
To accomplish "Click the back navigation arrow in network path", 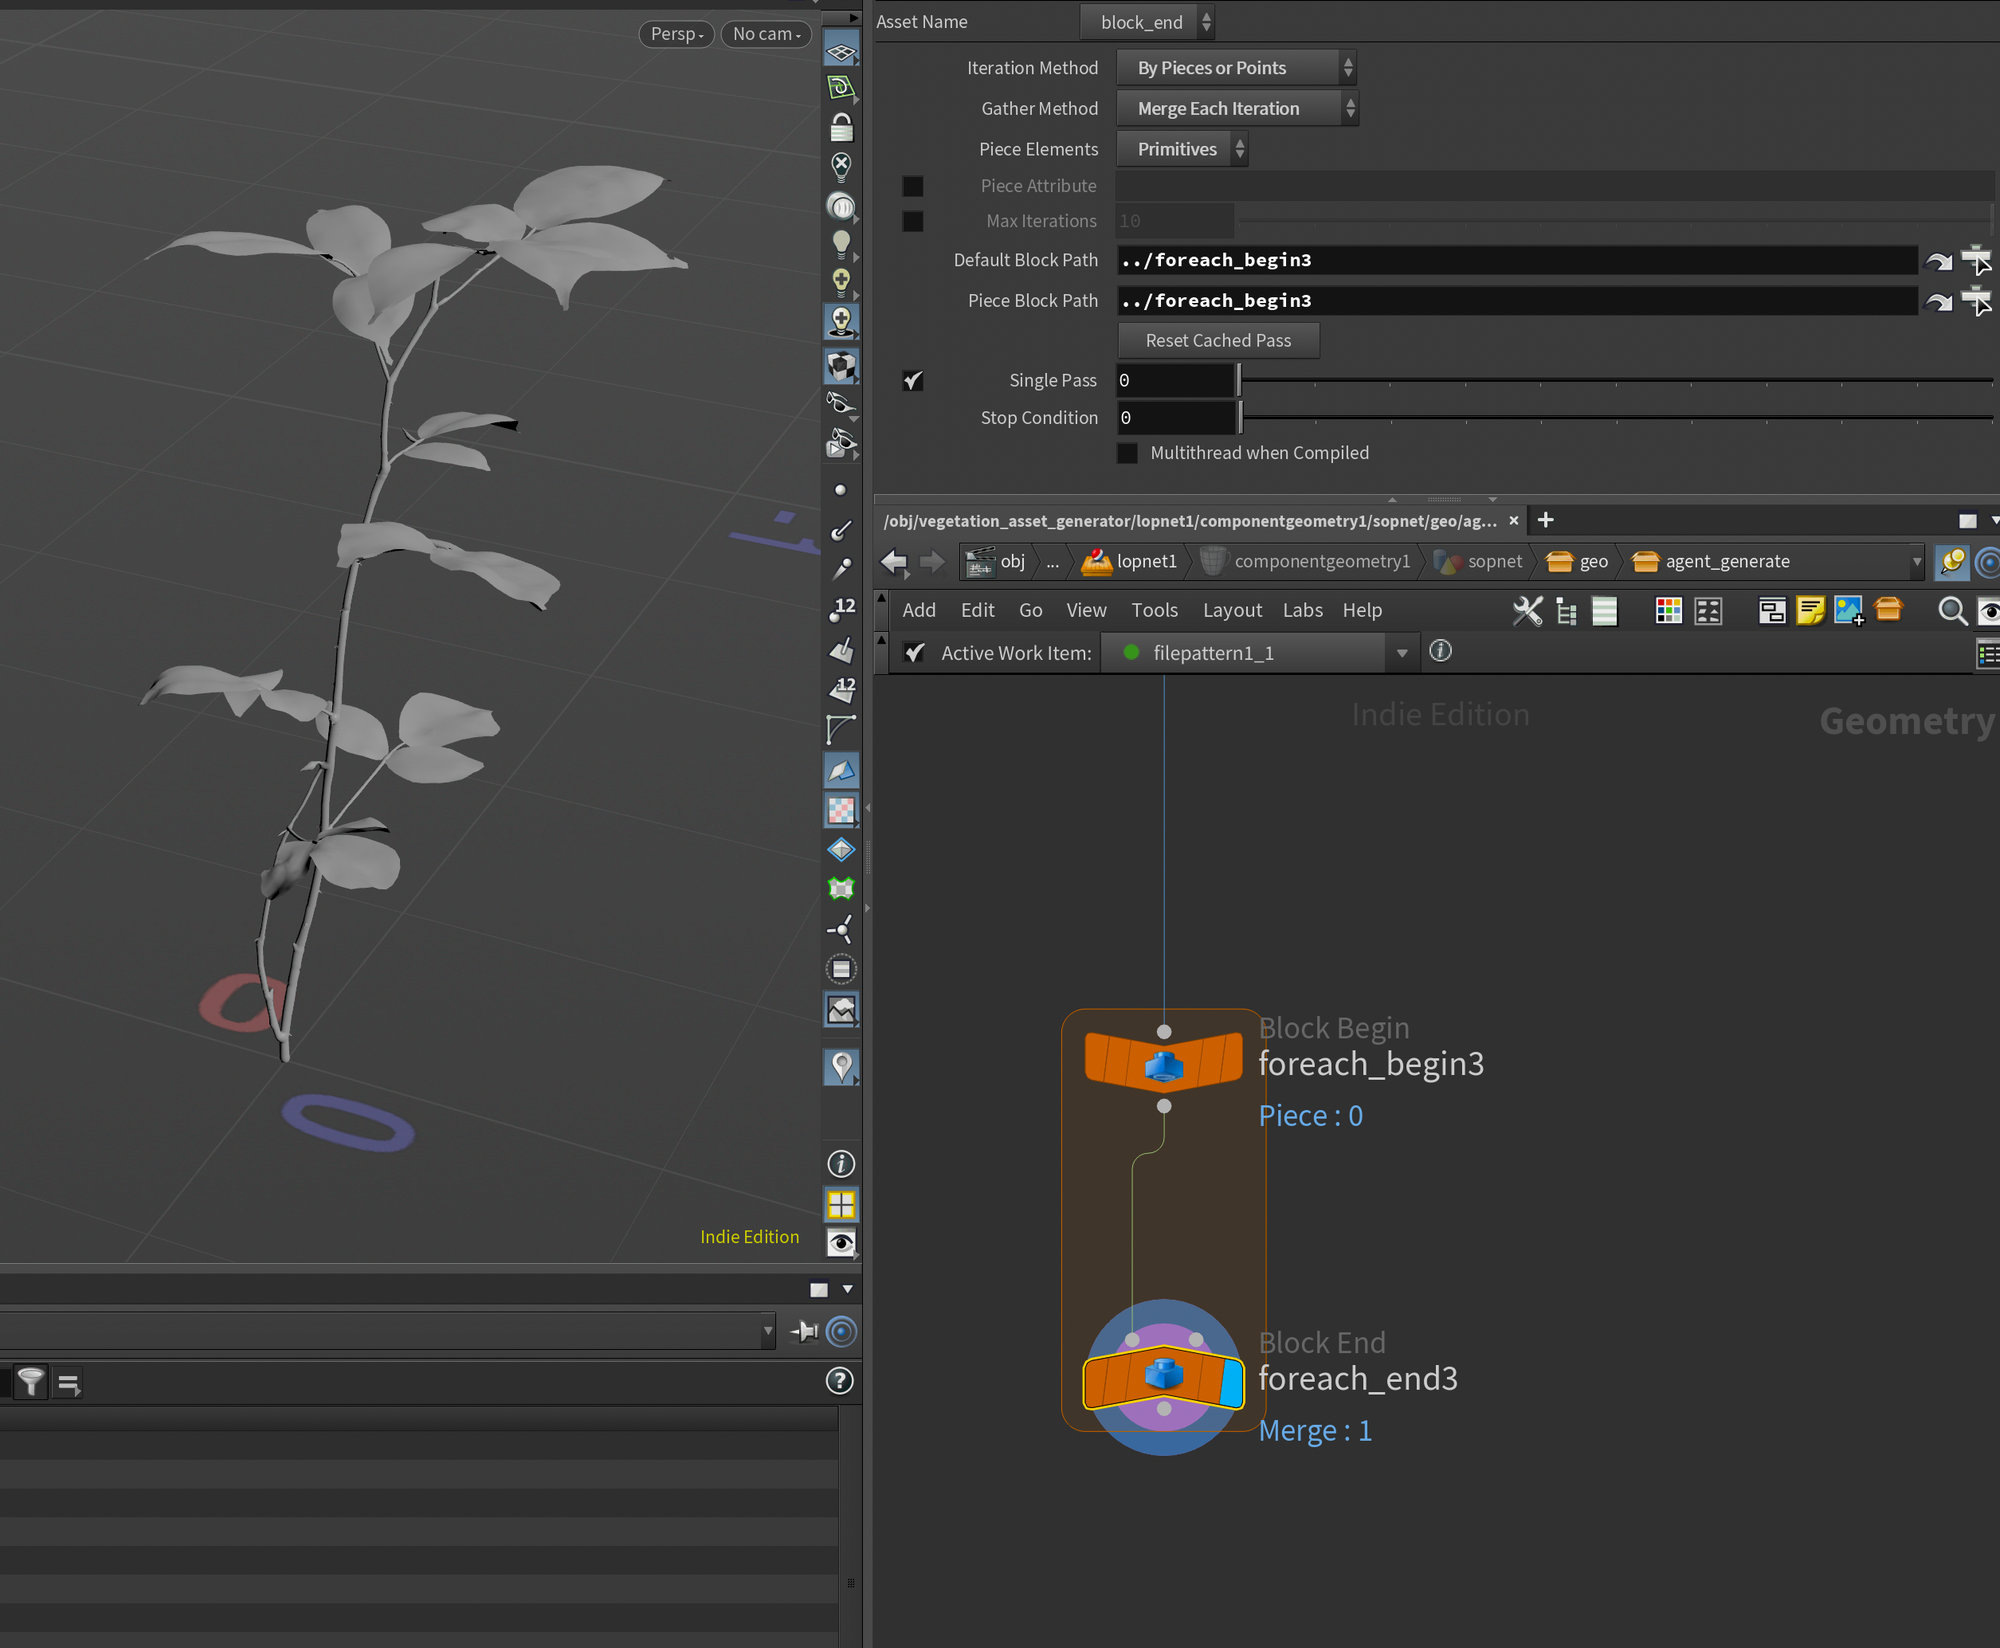I will point(894,562).
